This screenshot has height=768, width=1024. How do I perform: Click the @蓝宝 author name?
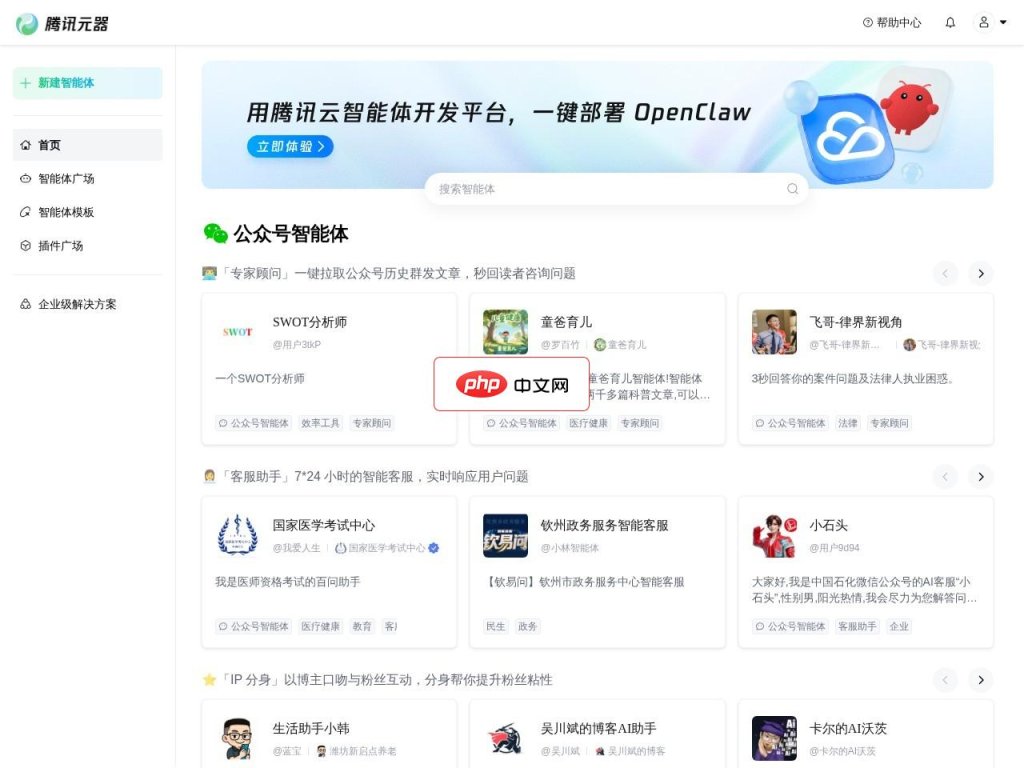point(287,751)
